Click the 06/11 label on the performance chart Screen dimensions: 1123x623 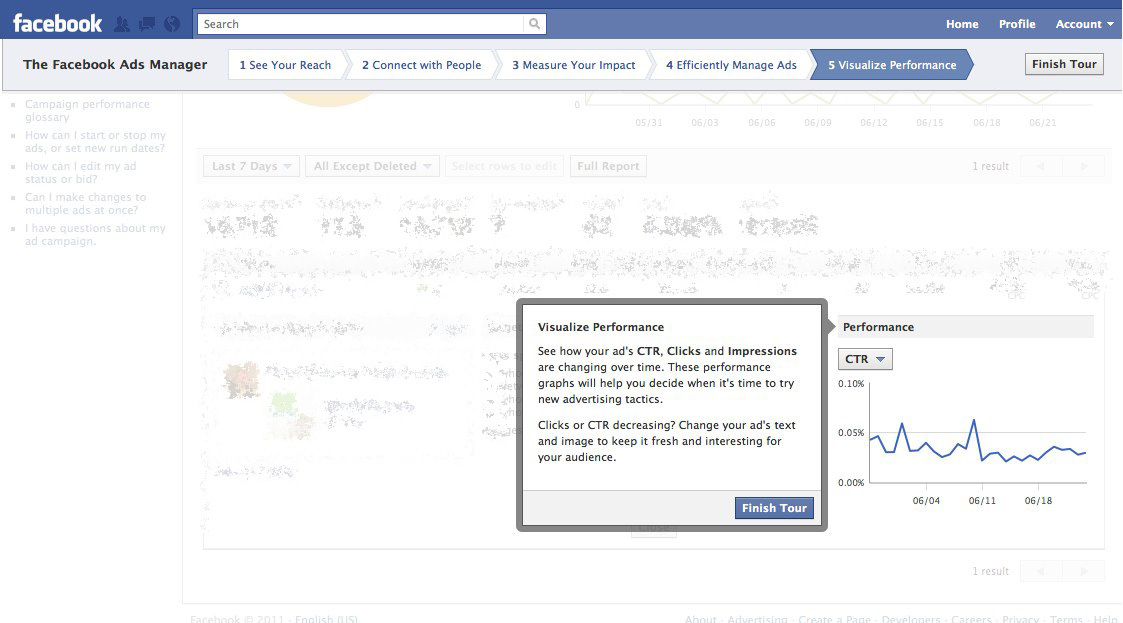[982, 501]
